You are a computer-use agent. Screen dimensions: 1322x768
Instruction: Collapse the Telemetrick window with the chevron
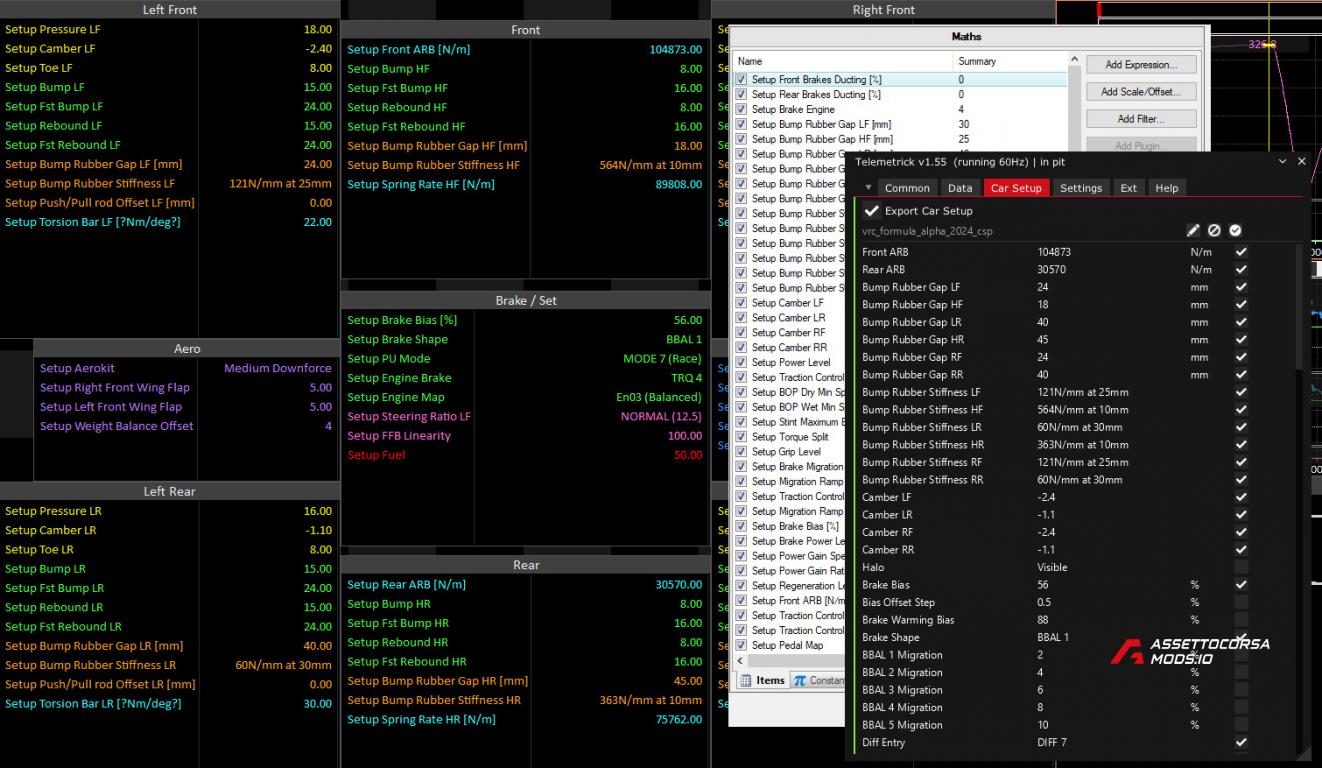click(x=1283, y=161)
